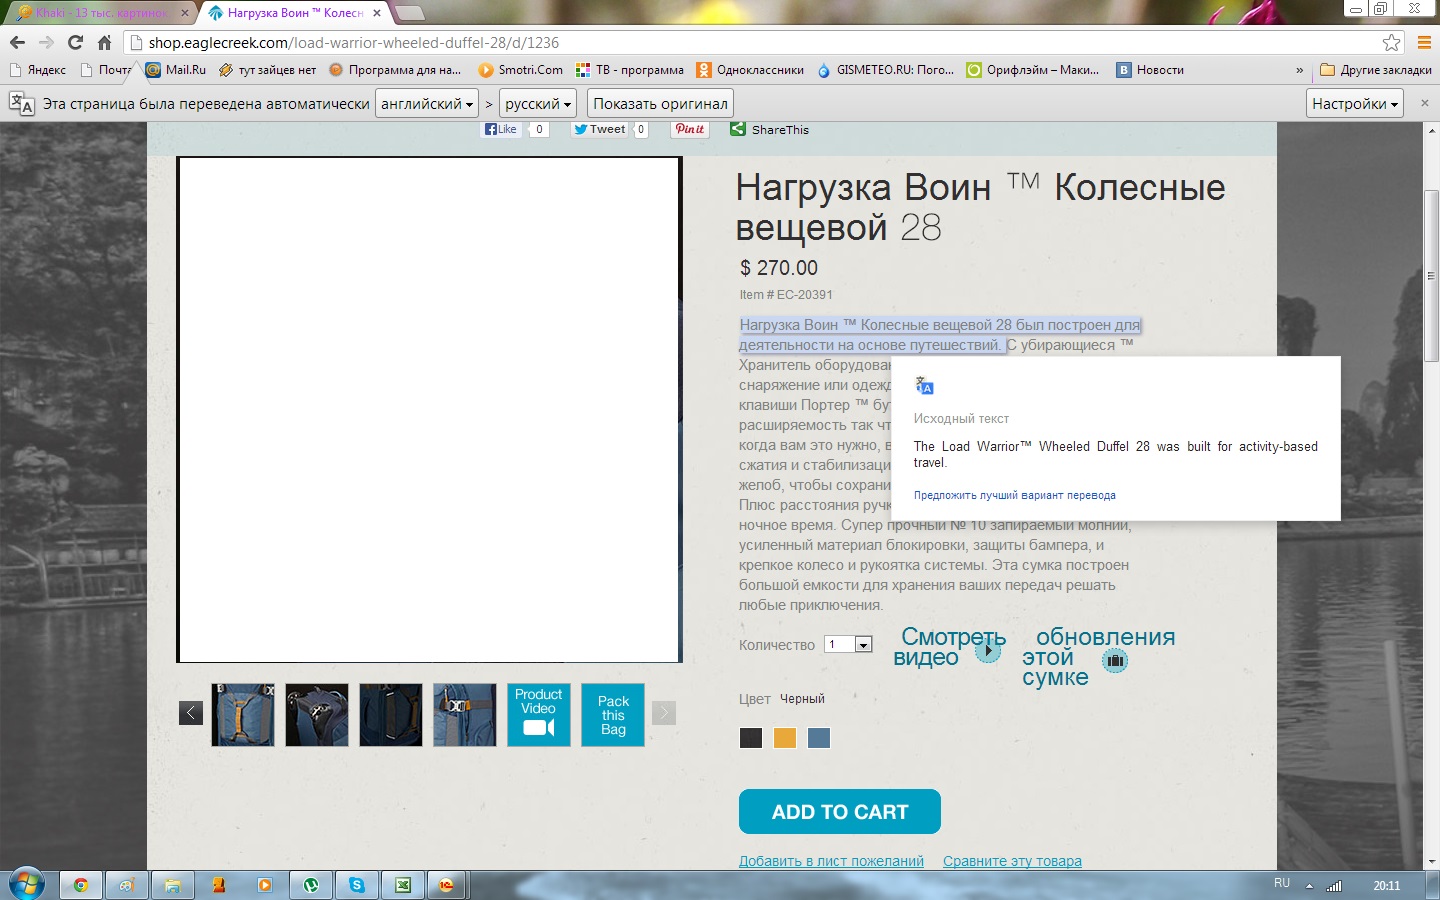Click the Tweet button

(x=599, y=129)
